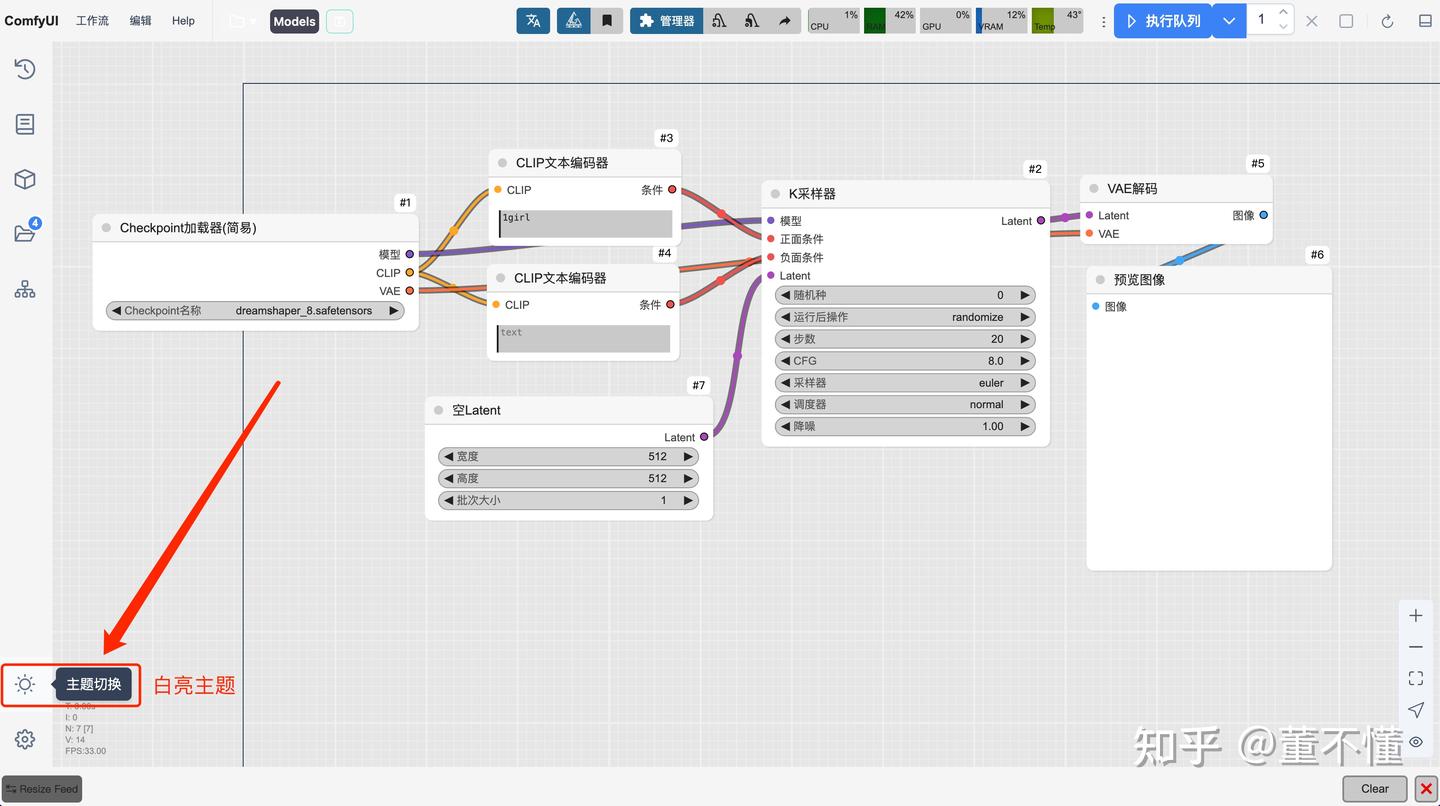Screen dimensions: 1440x806
Task: Fit view with the brackets icon
Action: pyautogui.click(x=1416, y=678)
